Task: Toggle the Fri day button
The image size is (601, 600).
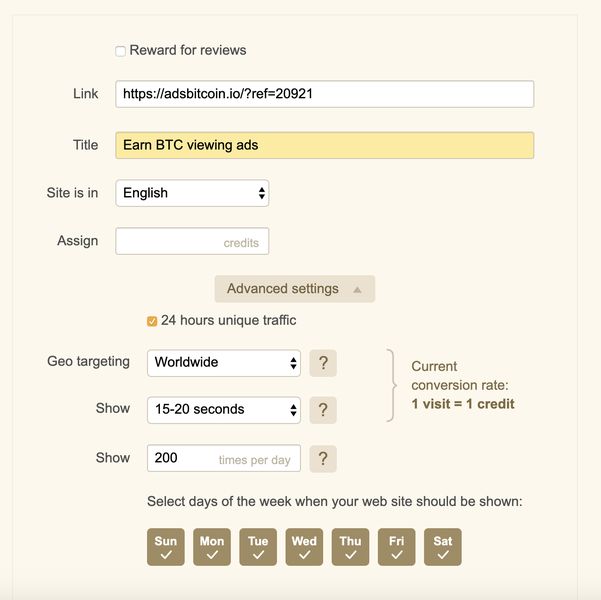Action: 397,547
